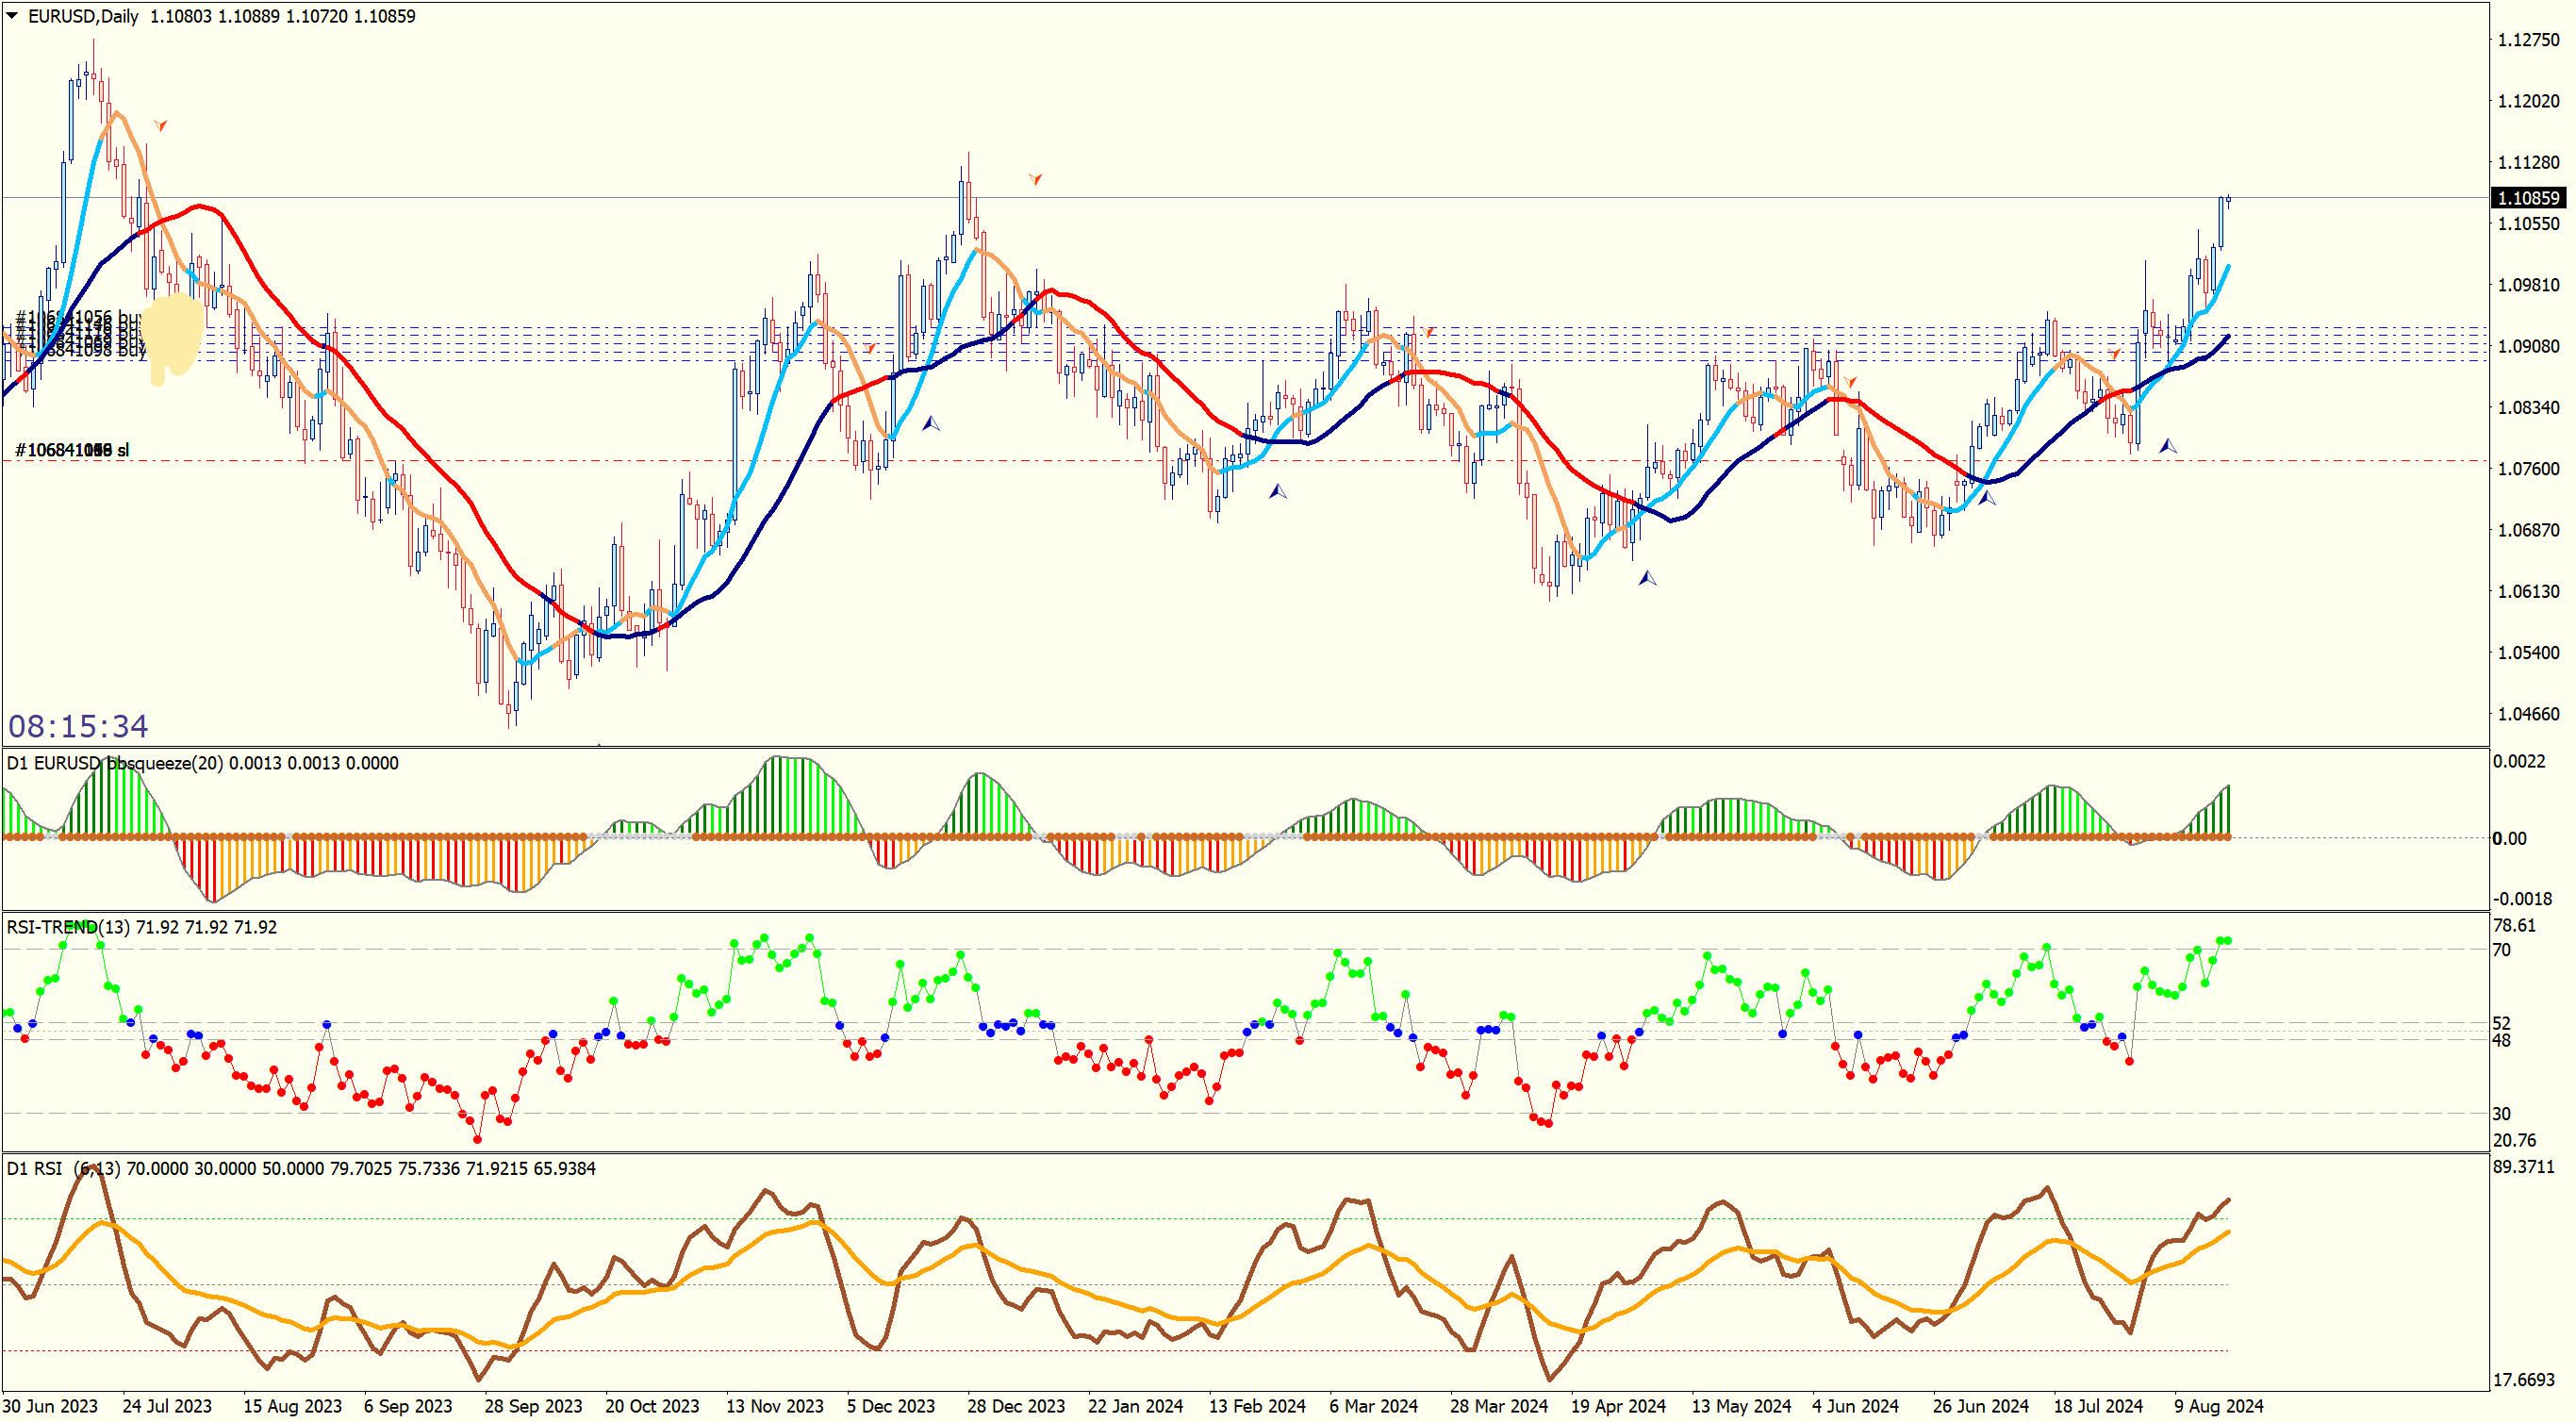Click the 08:15:34 timer text on chart
The image size is (2576, 1422).
(x=78, y=725)
